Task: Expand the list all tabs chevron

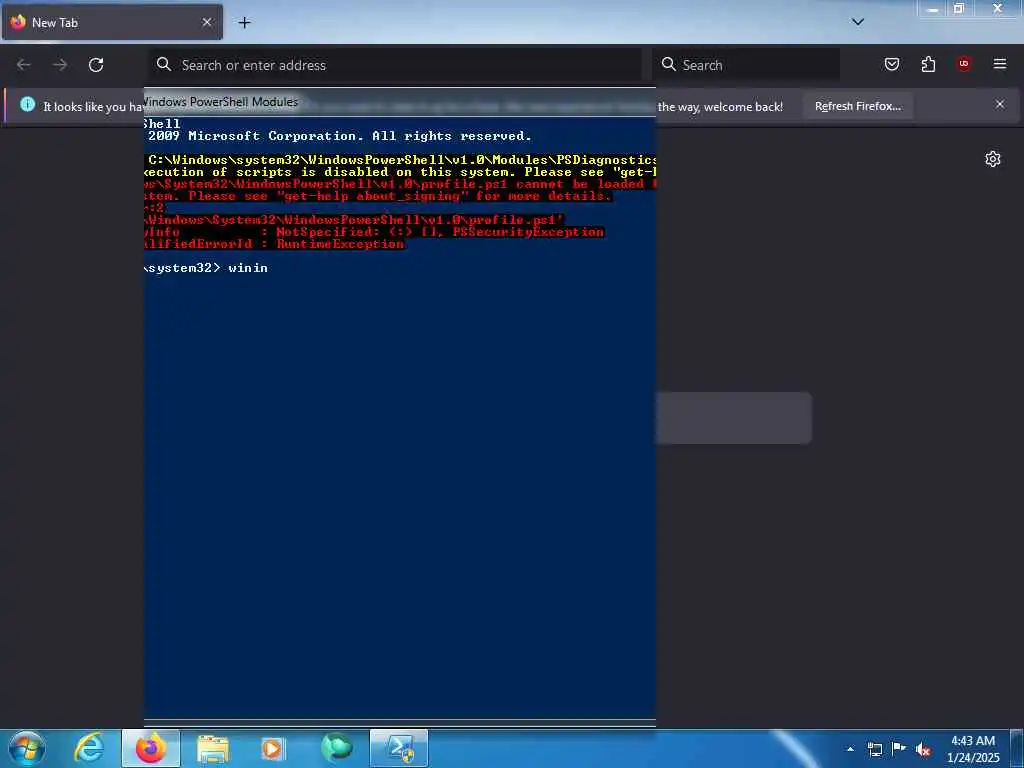Action: coord(858,22)
